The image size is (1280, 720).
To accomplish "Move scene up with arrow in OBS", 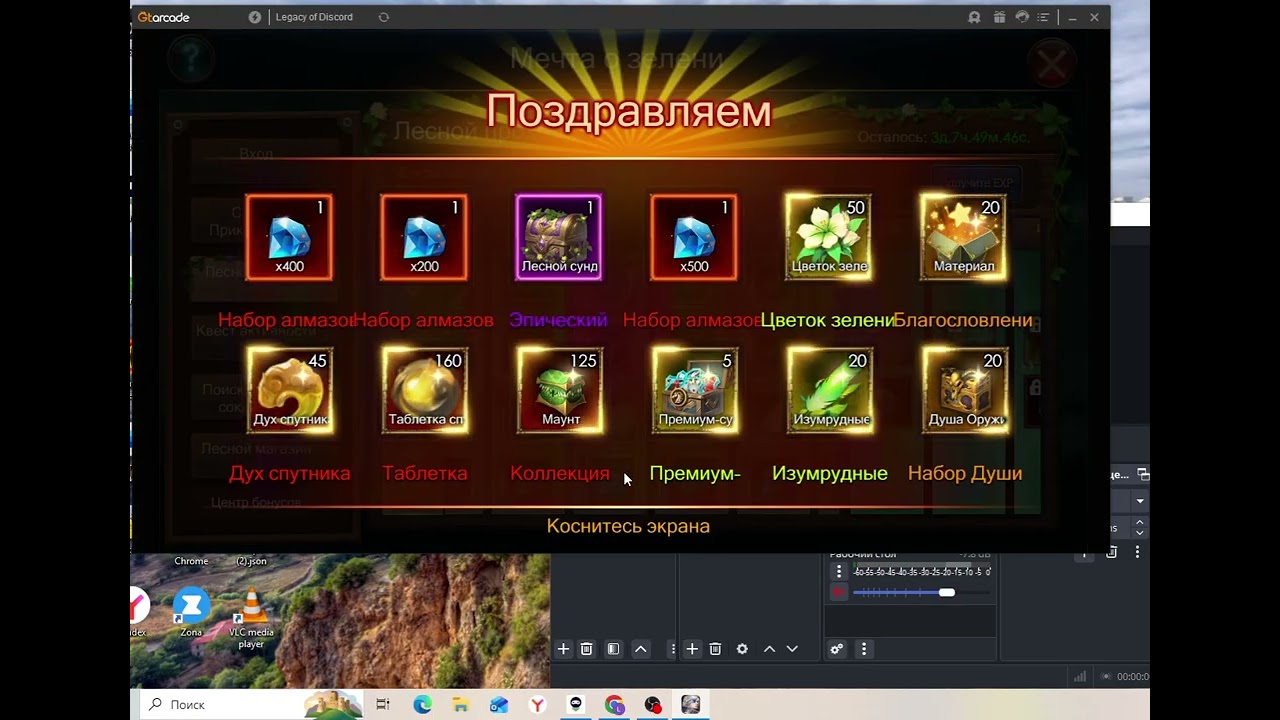I will 641,649.
